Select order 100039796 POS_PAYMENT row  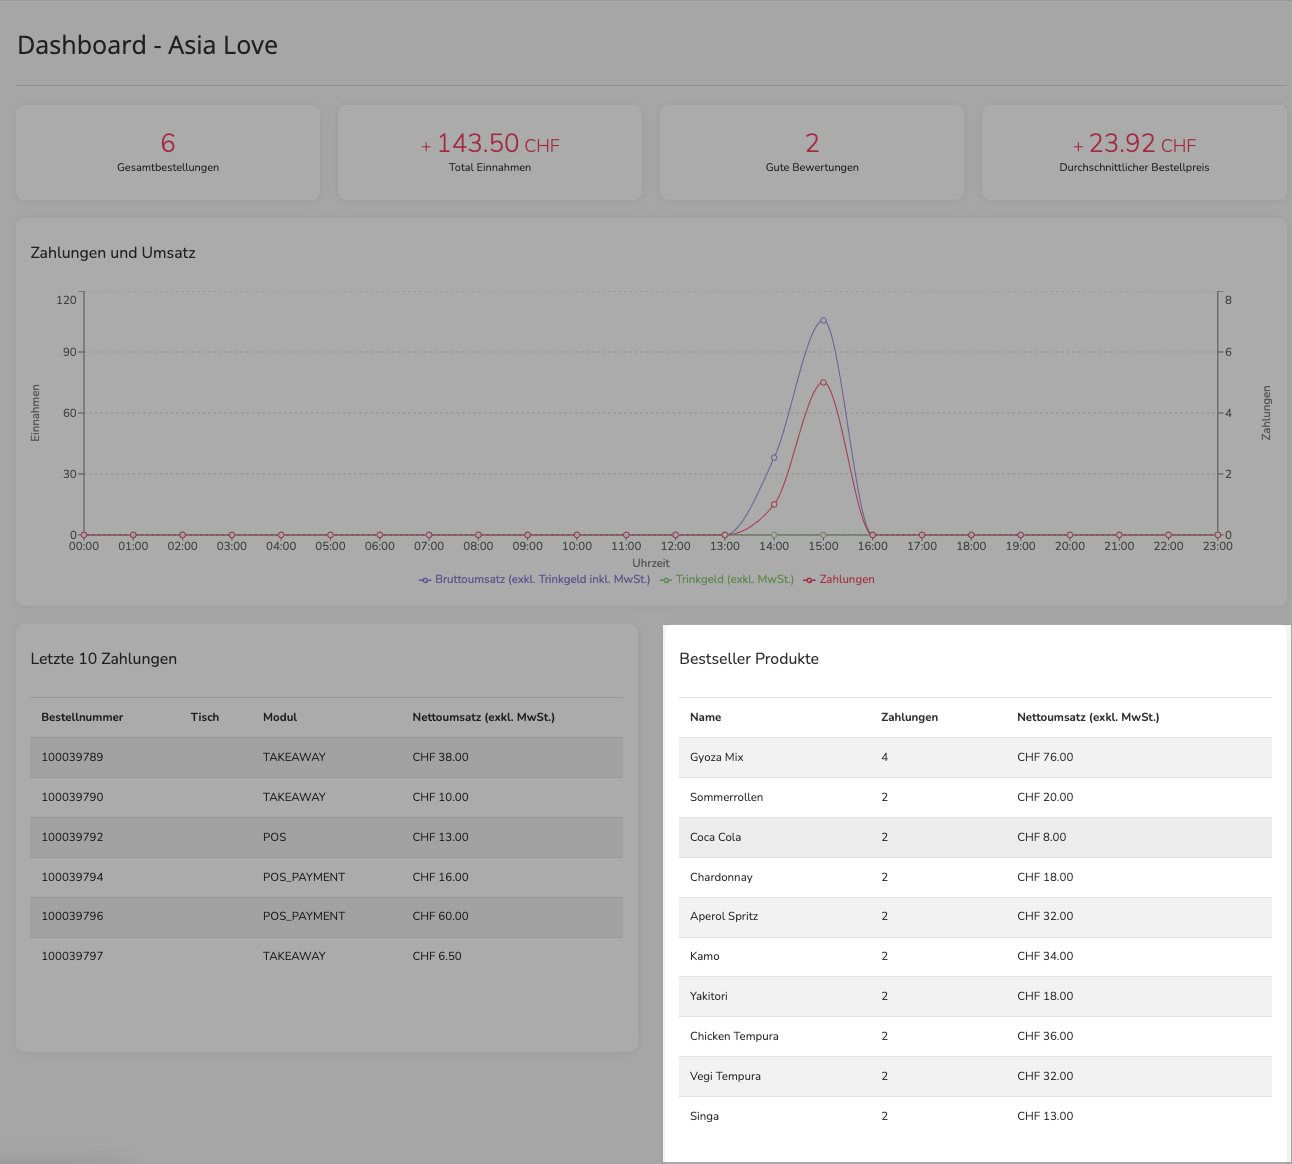click(x=326, y=916)
